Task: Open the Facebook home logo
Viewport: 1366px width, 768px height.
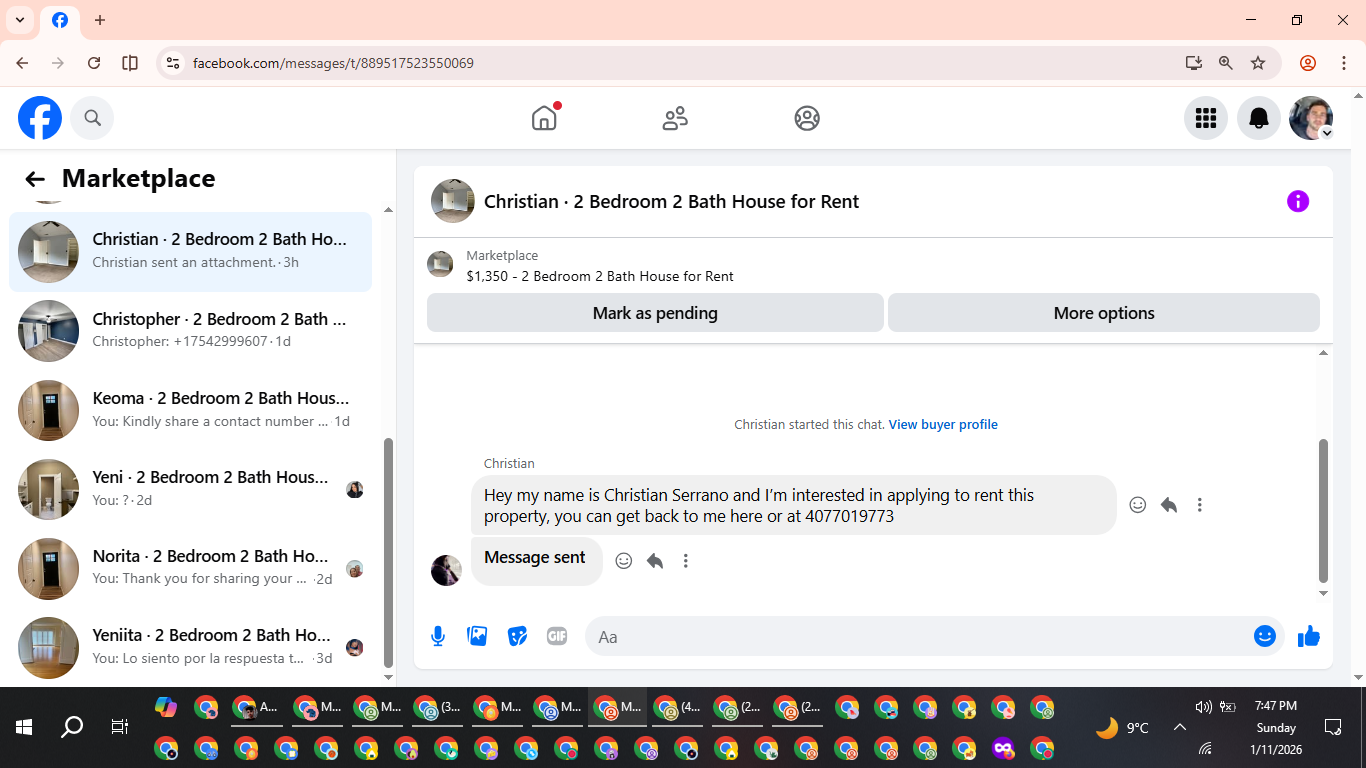Action: [x=40, y=118]
